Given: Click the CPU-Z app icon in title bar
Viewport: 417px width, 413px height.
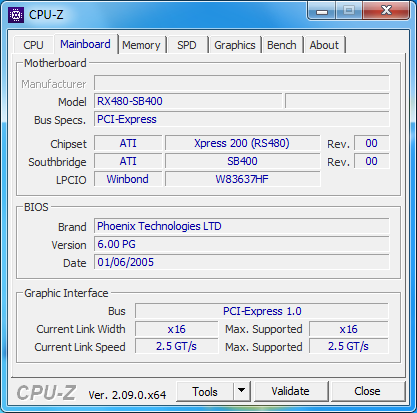Looking at the screenshot, I should (16, 15).
